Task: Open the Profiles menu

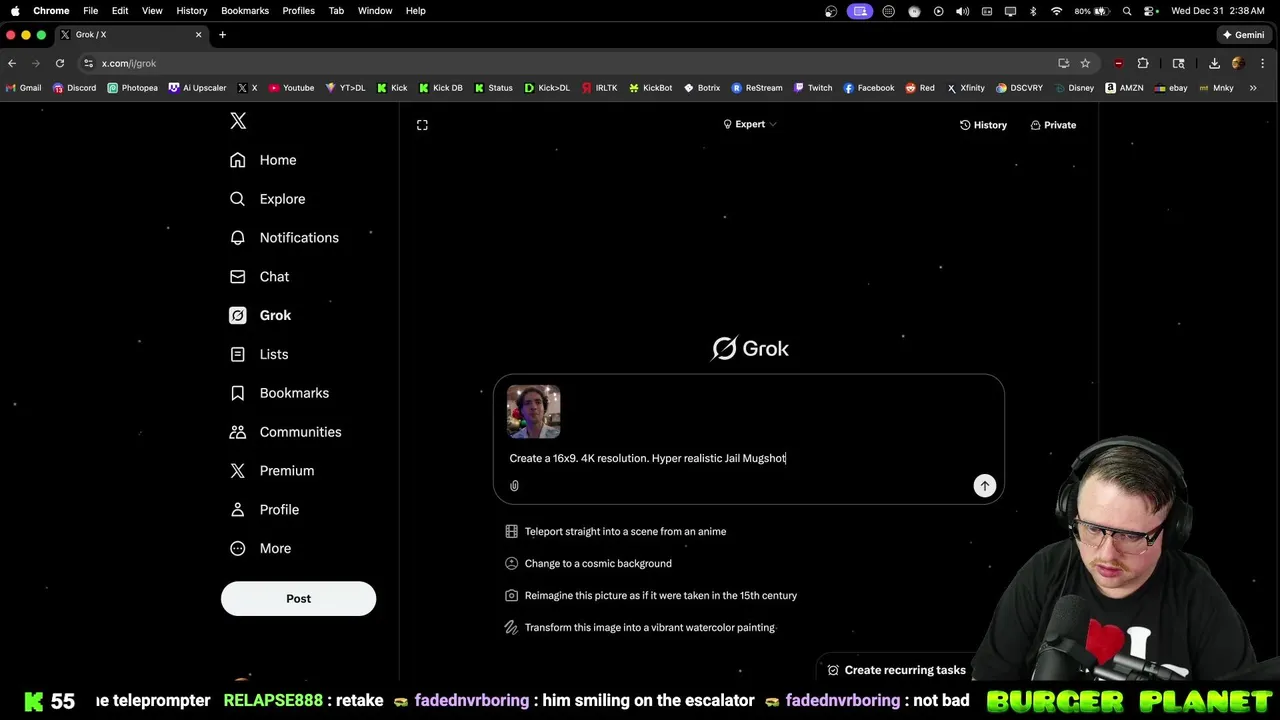Action: pos(298,11)
